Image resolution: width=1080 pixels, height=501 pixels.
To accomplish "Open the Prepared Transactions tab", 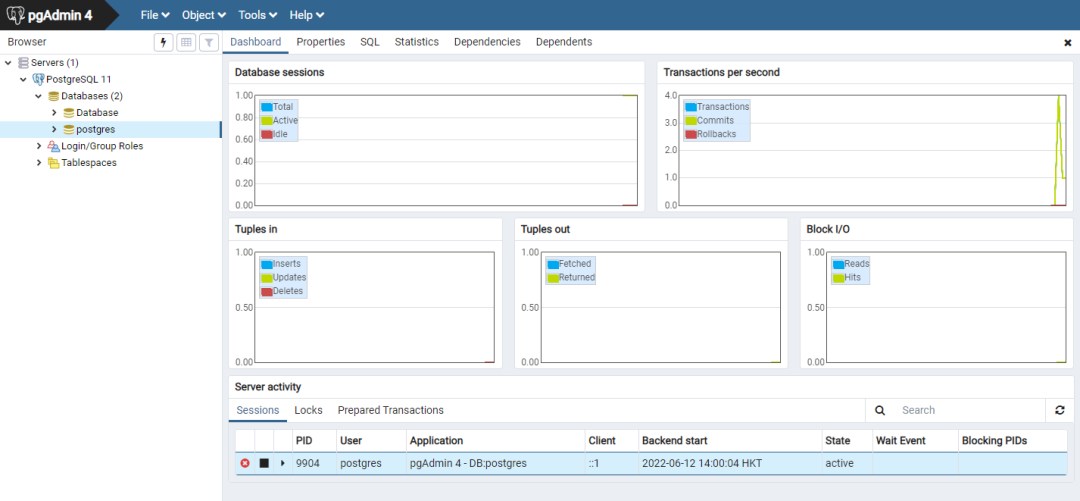I will [391, 410].
